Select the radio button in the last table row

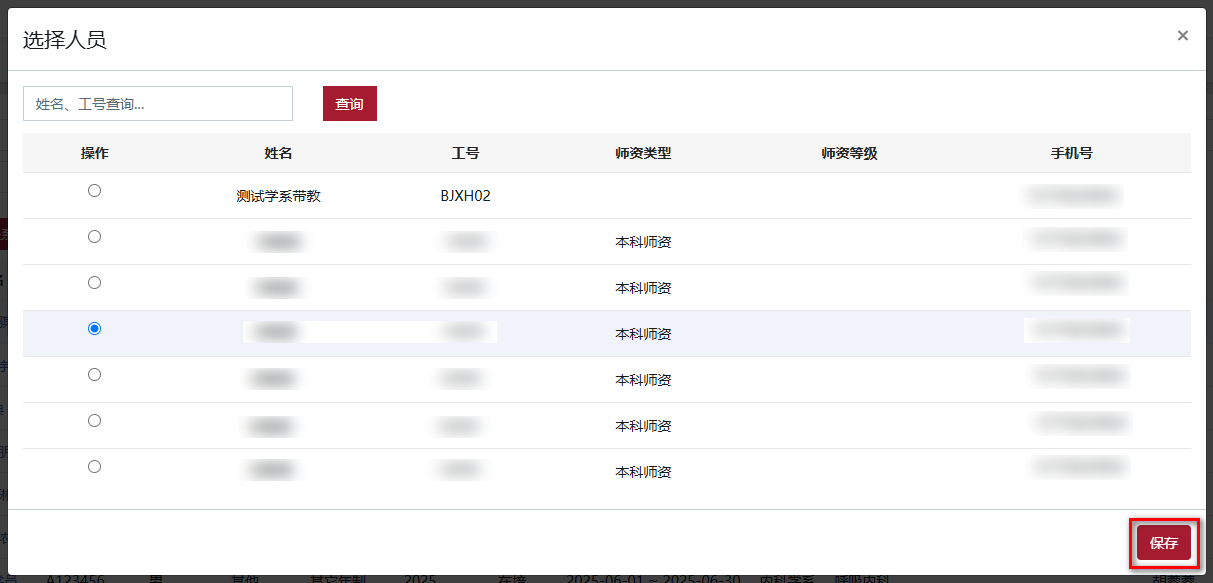(94, 466)
